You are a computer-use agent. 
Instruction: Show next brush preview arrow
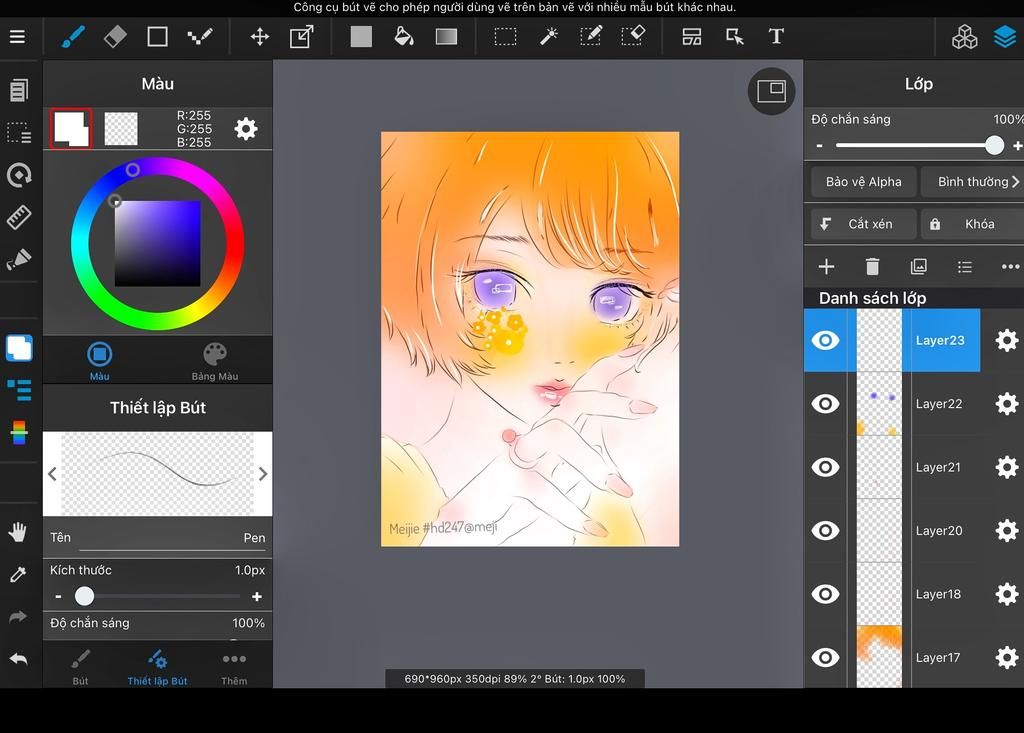263,474
